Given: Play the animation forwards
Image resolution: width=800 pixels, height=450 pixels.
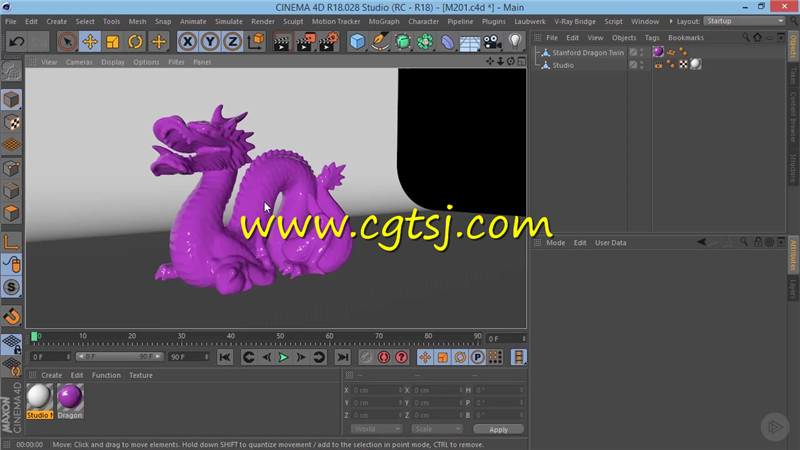Looking at the screenshot, I should [283, 357].
